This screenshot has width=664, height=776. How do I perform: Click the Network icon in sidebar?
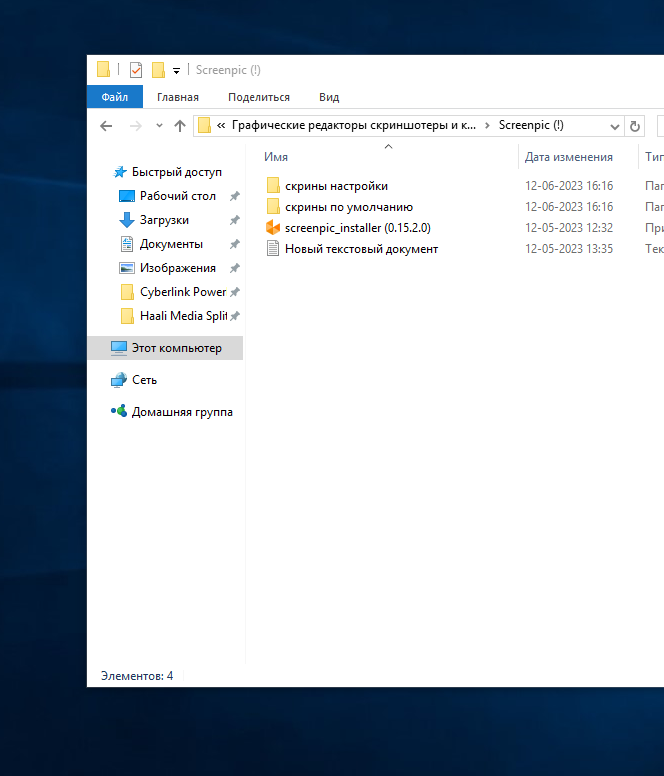(119, 380)
